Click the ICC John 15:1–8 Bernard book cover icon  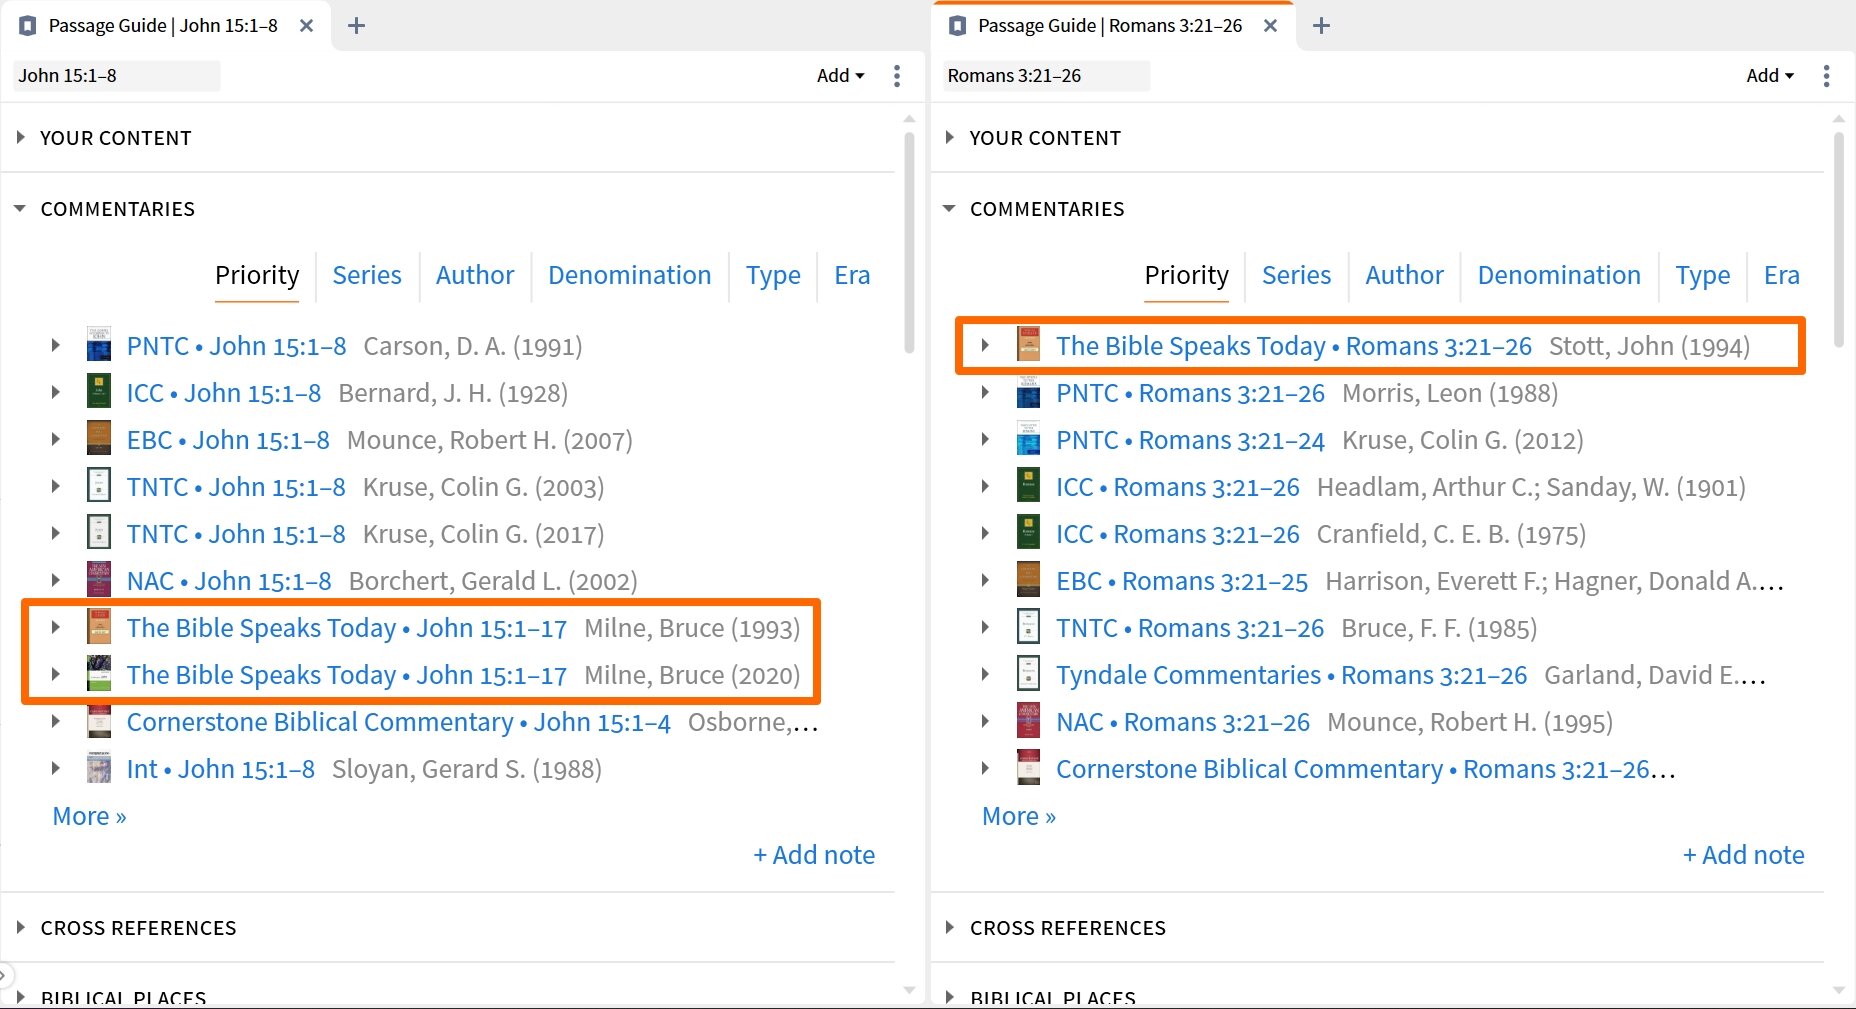click(99, 393)
